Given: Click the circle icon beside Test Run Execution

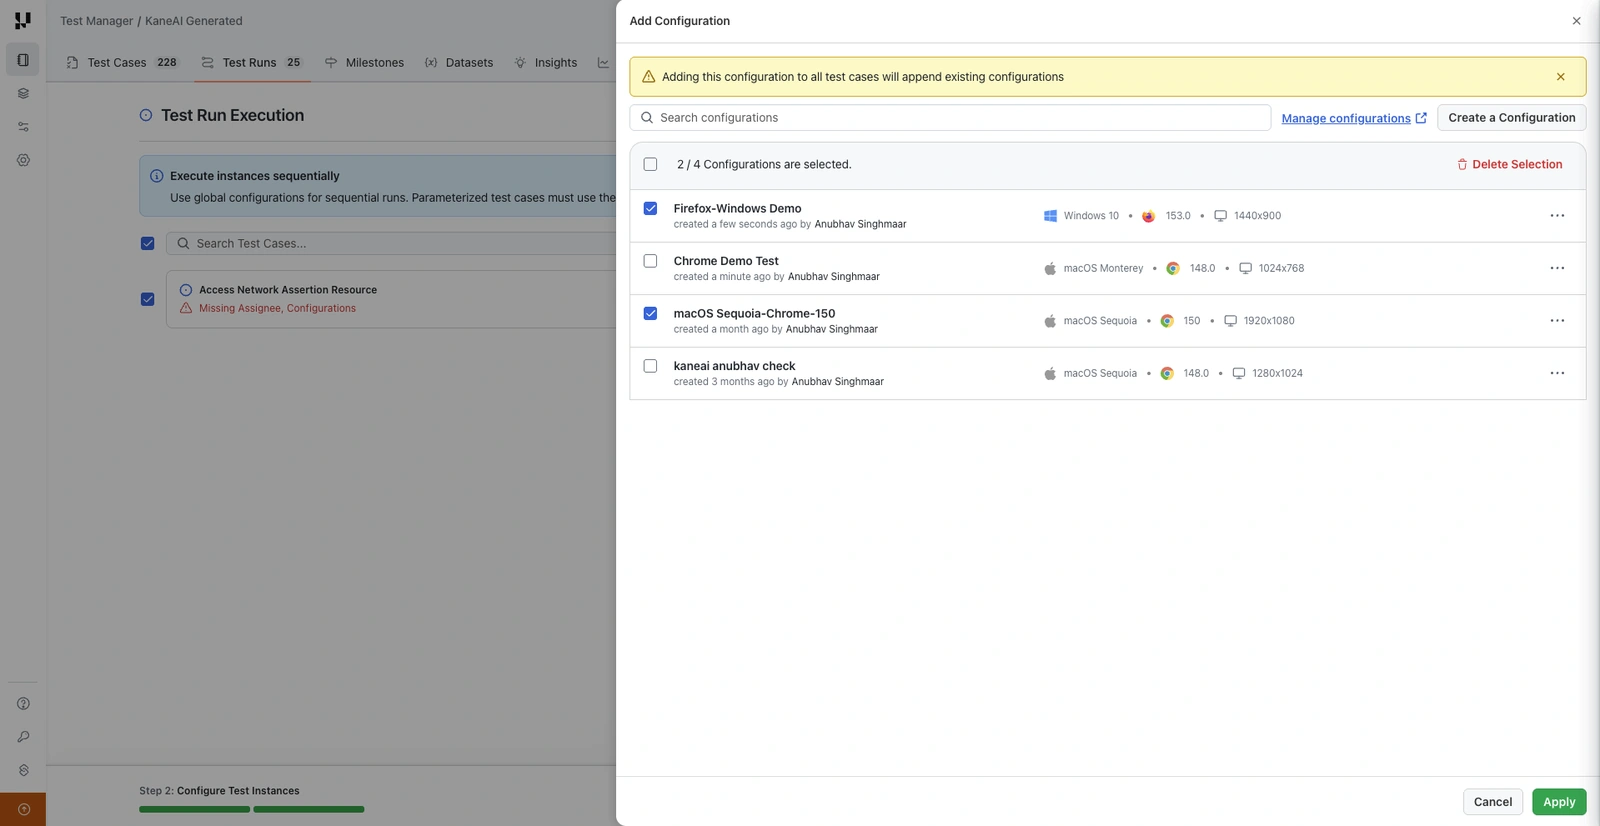Looking at the screenshot, I should [x=146, y=115].
